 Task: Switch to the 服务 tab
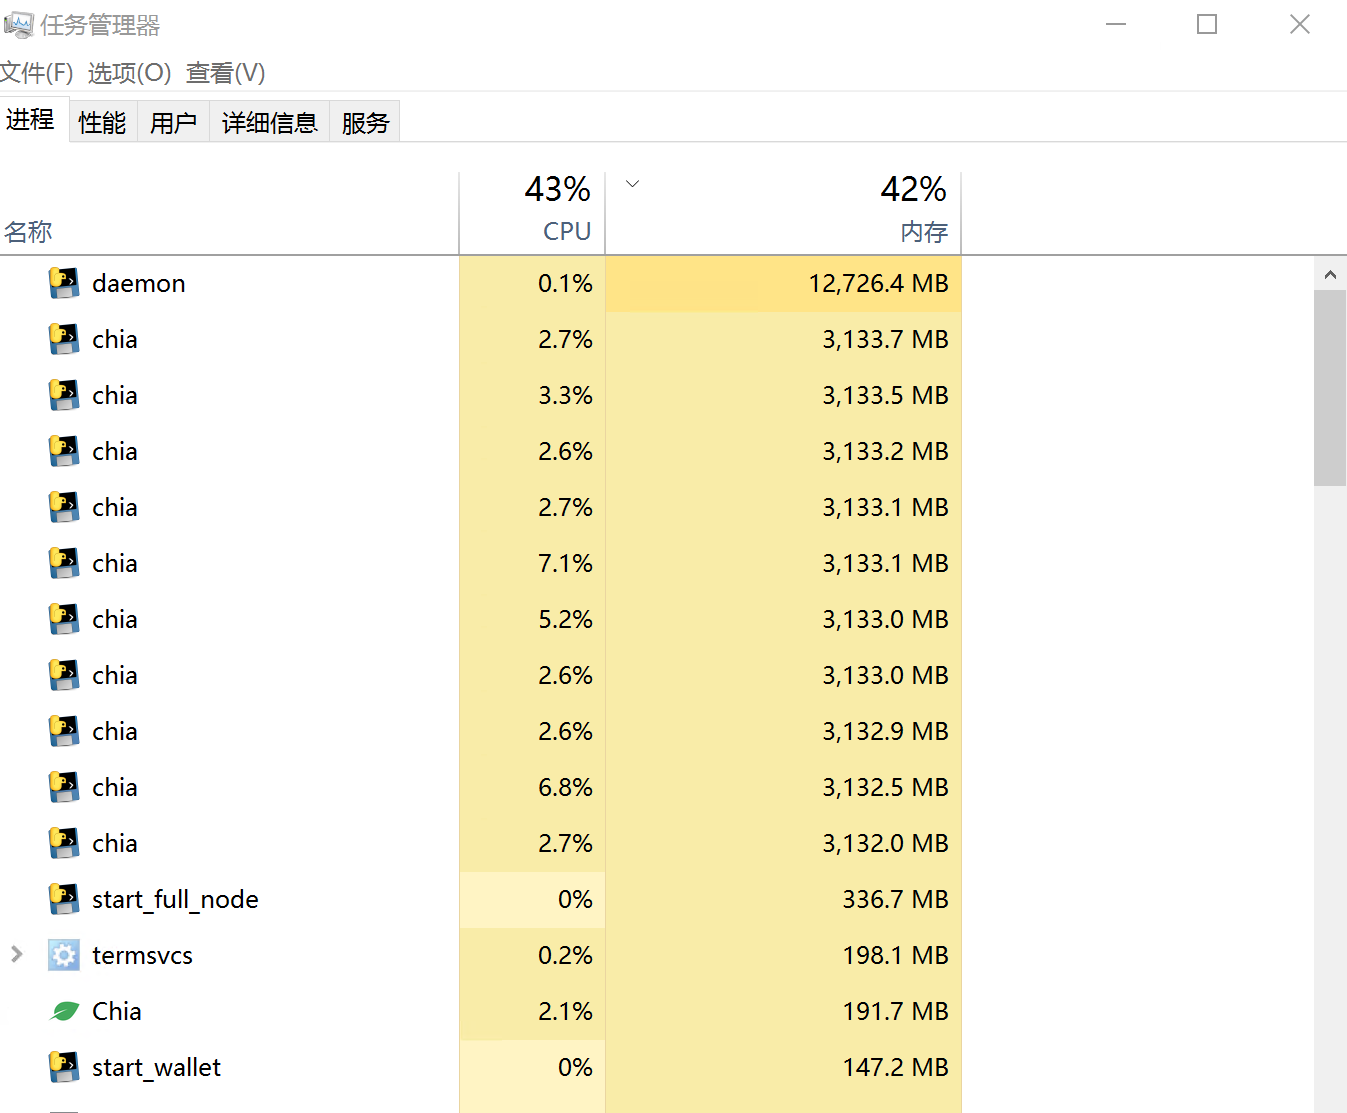(x=365, y=122)
